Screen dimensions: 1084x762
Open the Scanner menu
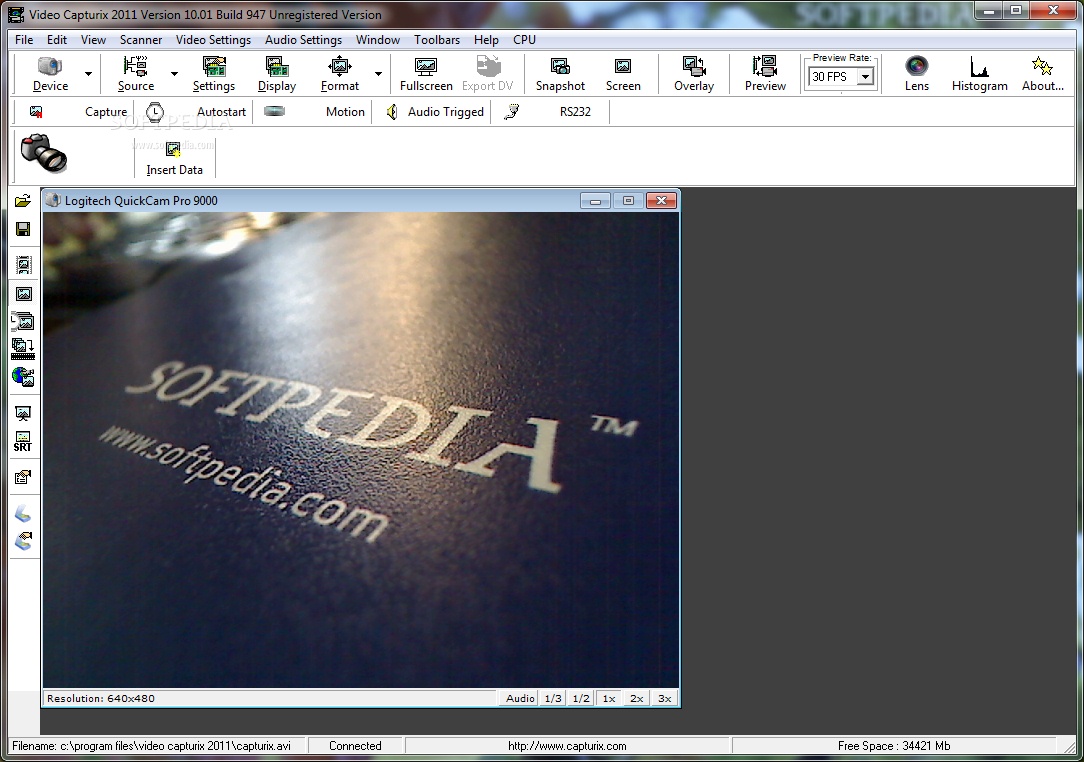pos(141,39)
